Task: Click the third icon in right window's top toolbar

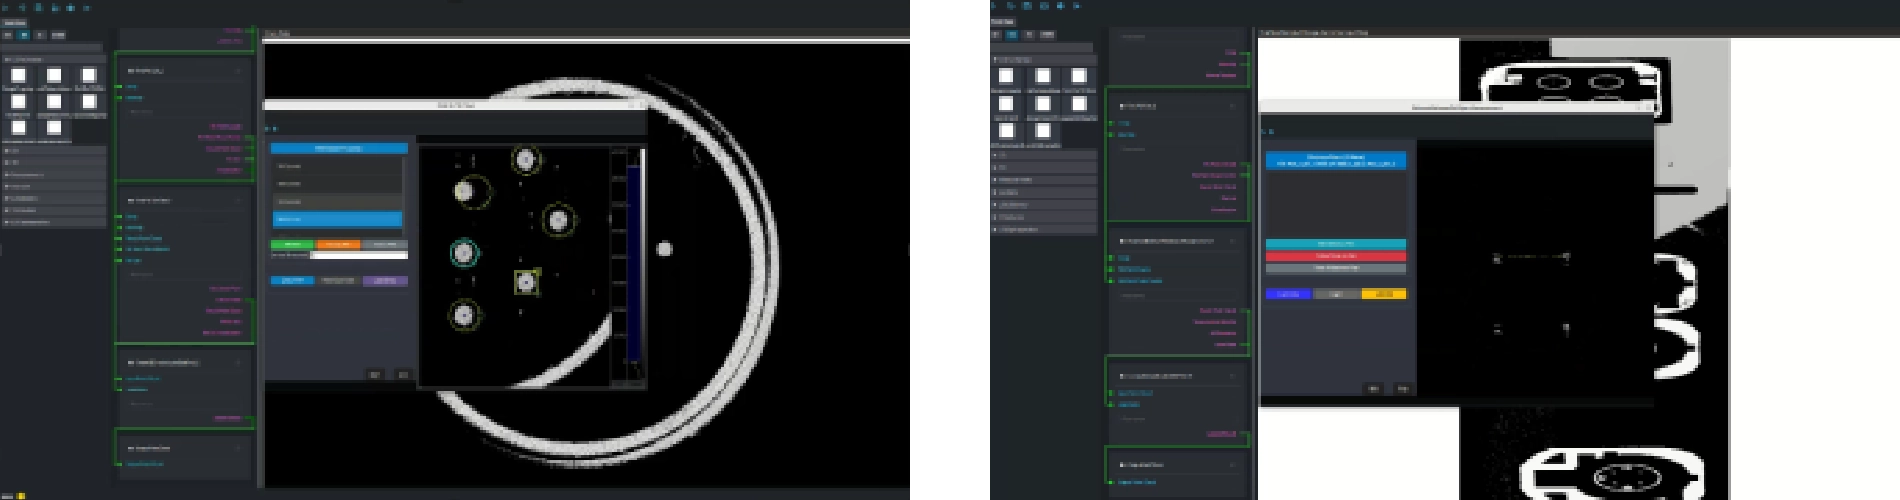Action: point(1028,6)
